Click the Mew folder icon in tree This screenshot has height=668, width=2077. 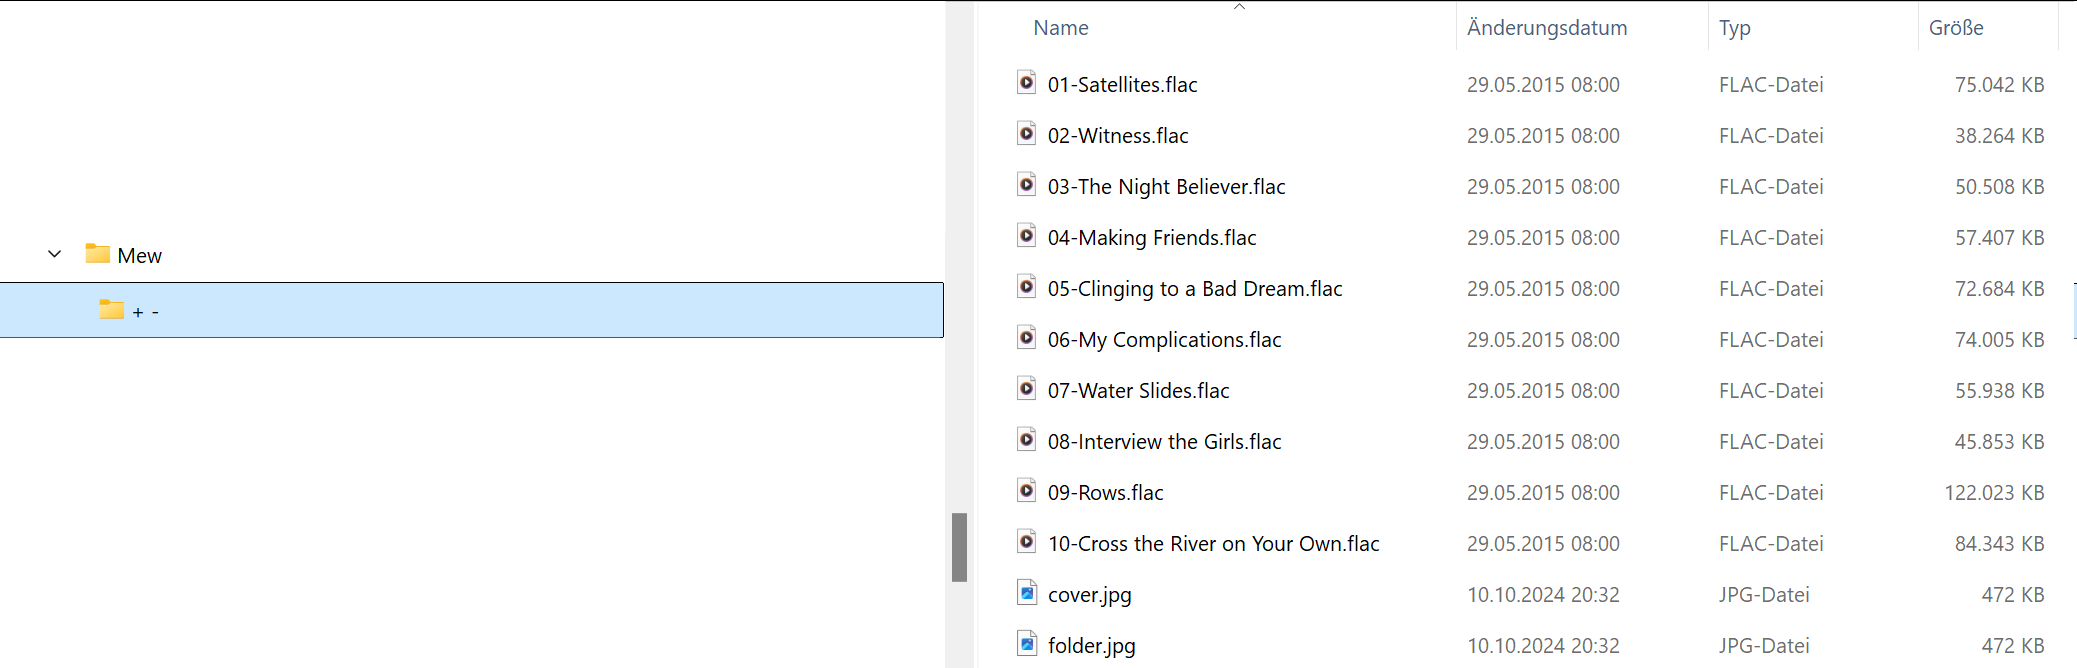pos(97,254)
